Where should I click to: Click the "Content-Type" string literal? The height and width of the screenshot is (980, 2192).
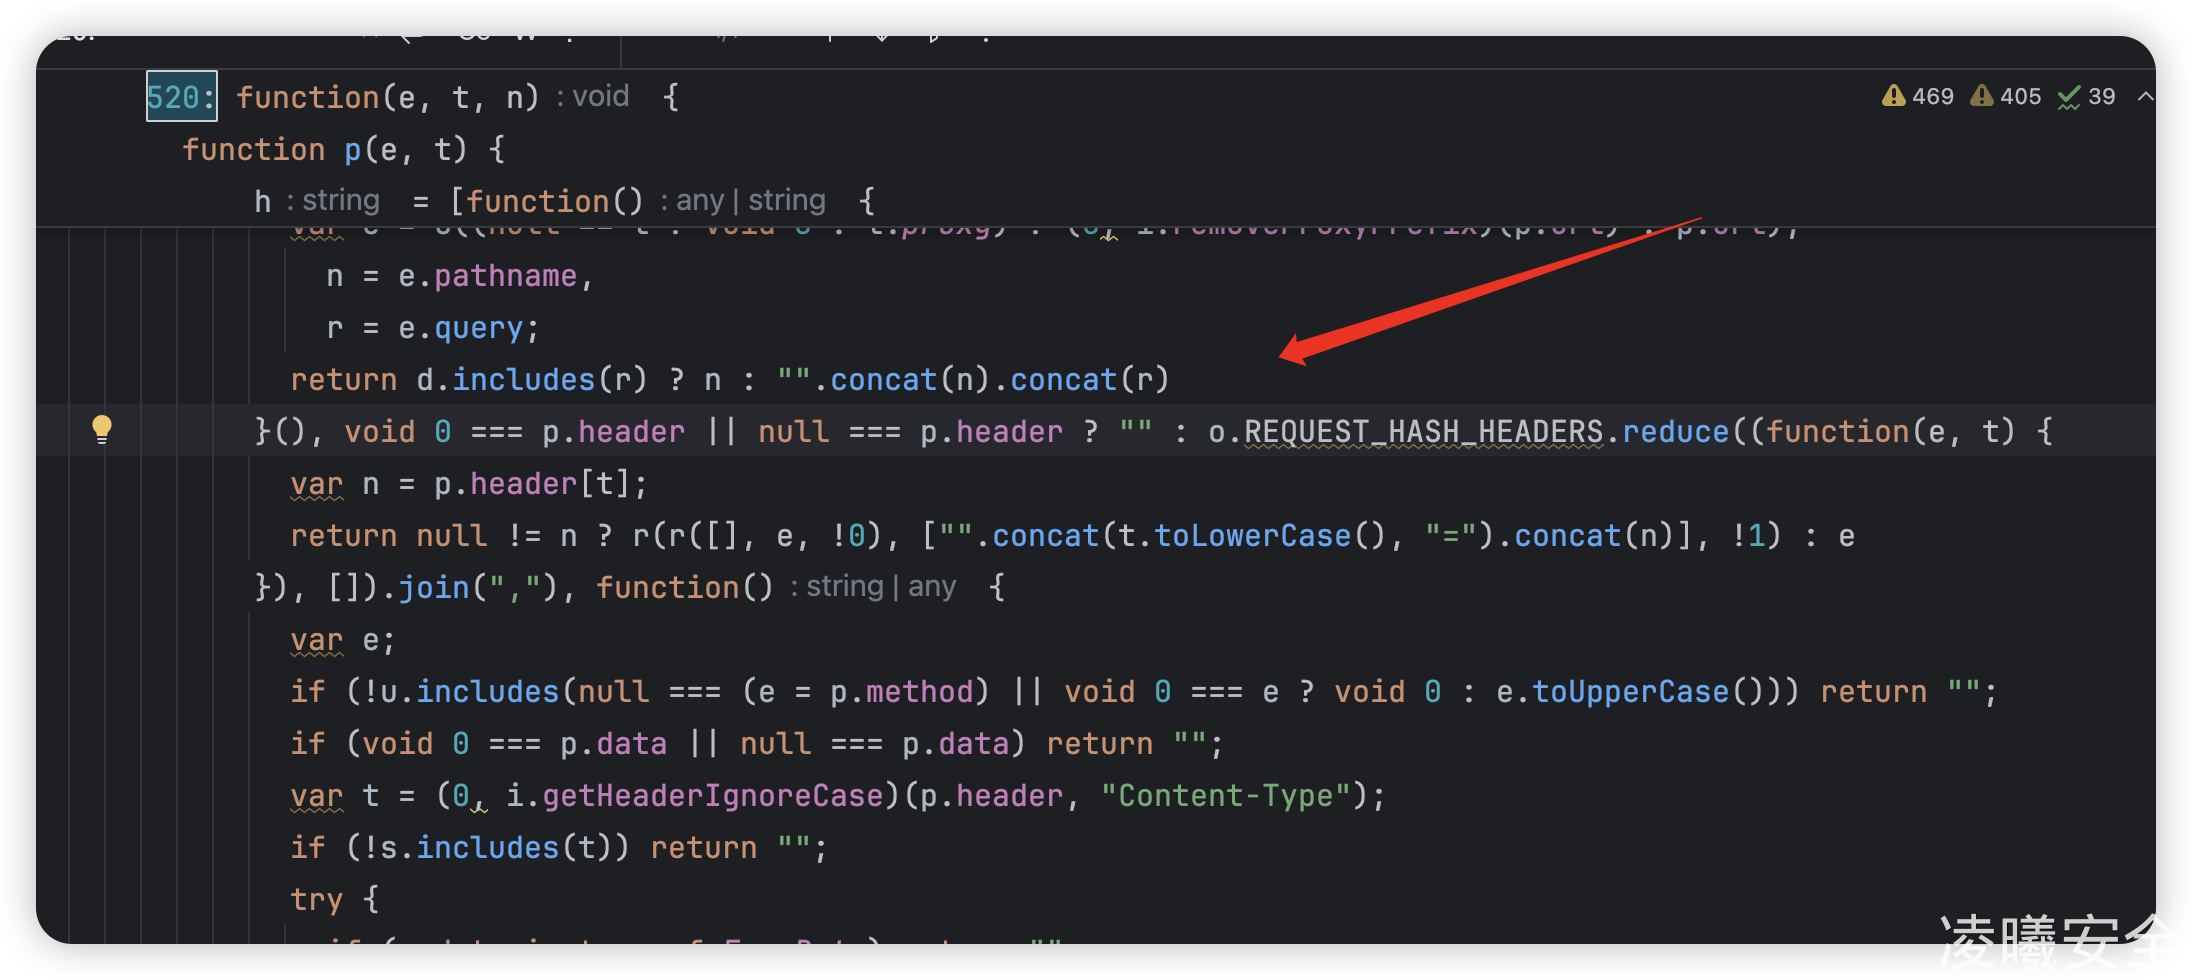(x=1226, y=795)
